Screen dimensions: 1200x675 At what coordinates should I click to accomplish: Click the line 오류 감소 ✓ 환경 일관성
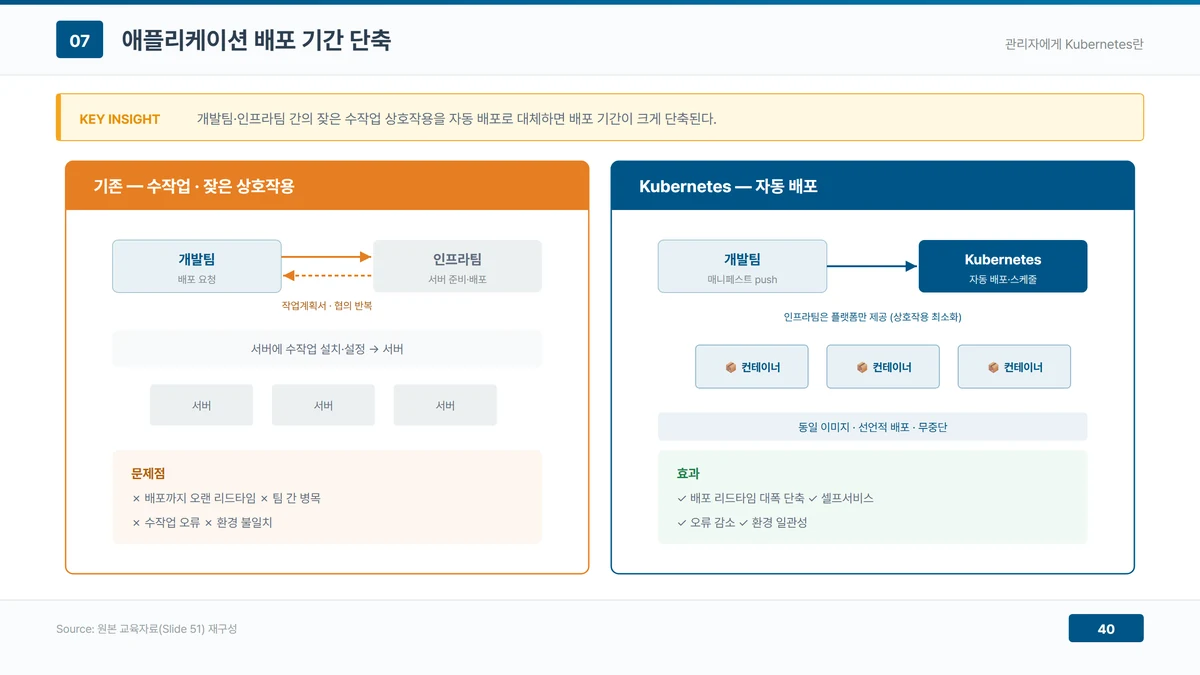[742, 522]
